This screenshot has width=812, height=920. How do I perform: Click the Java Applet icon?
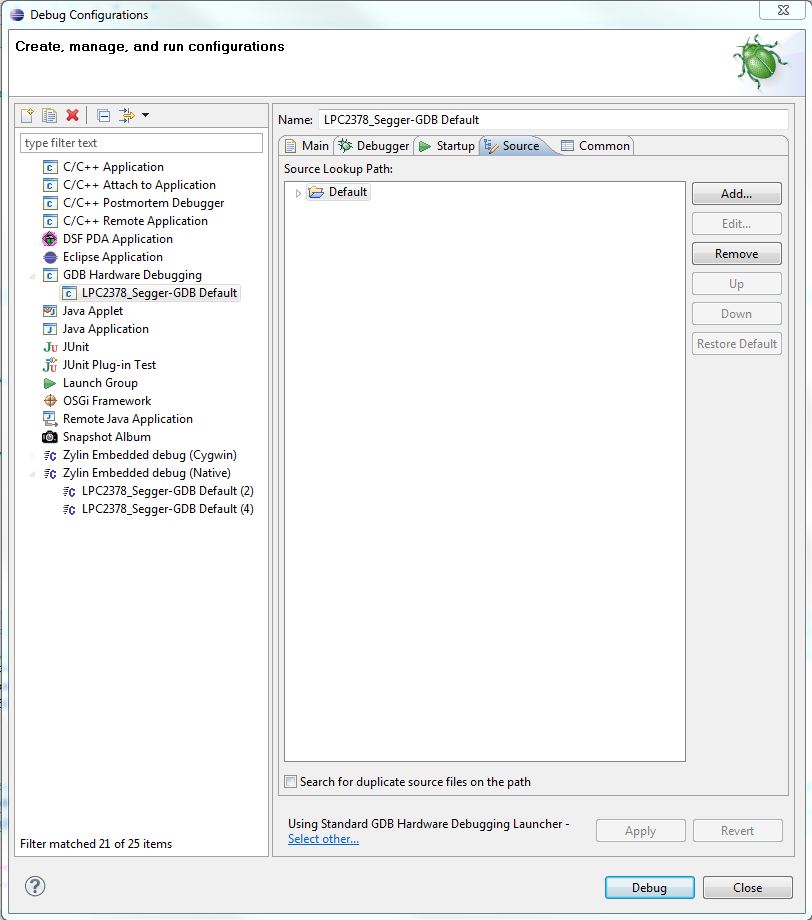click(50, 311)
